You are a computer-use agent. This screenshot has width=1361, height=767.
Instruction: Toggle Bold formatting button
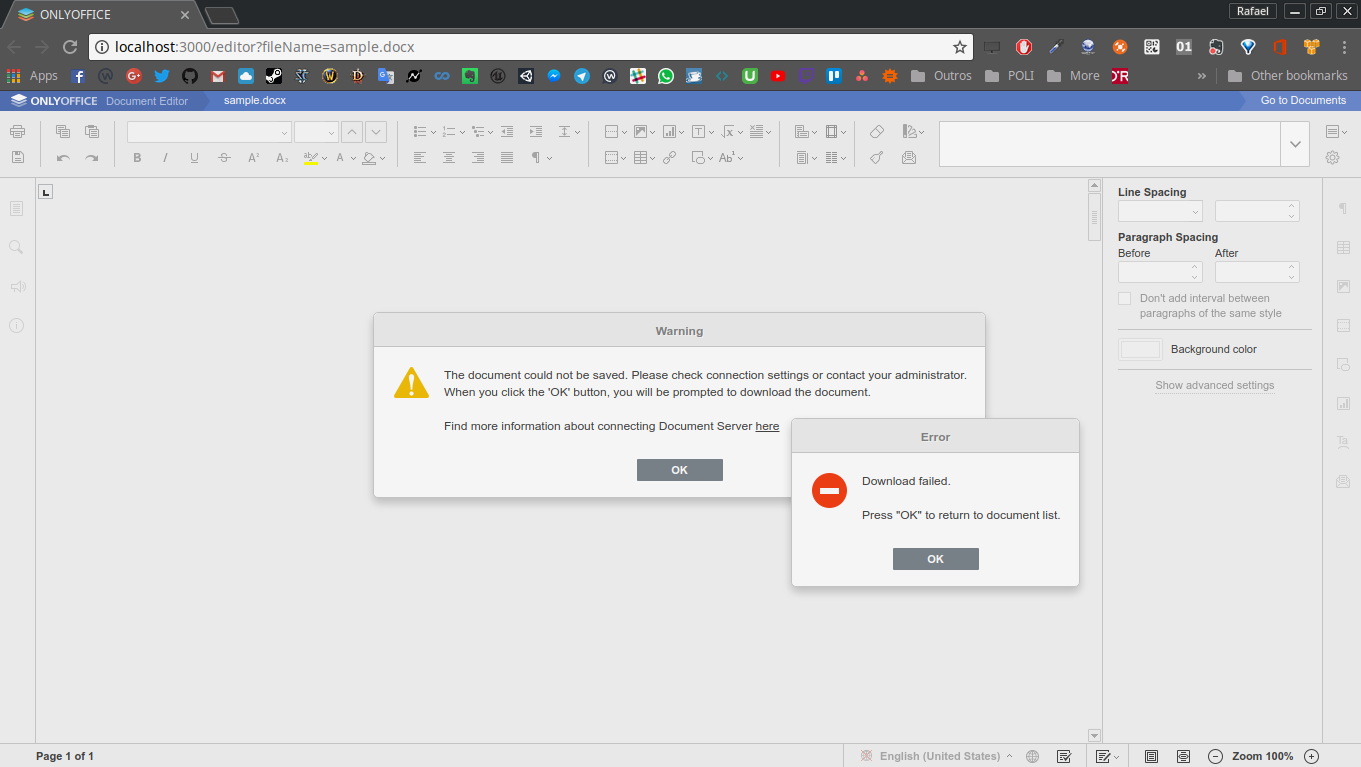(137, 157)
